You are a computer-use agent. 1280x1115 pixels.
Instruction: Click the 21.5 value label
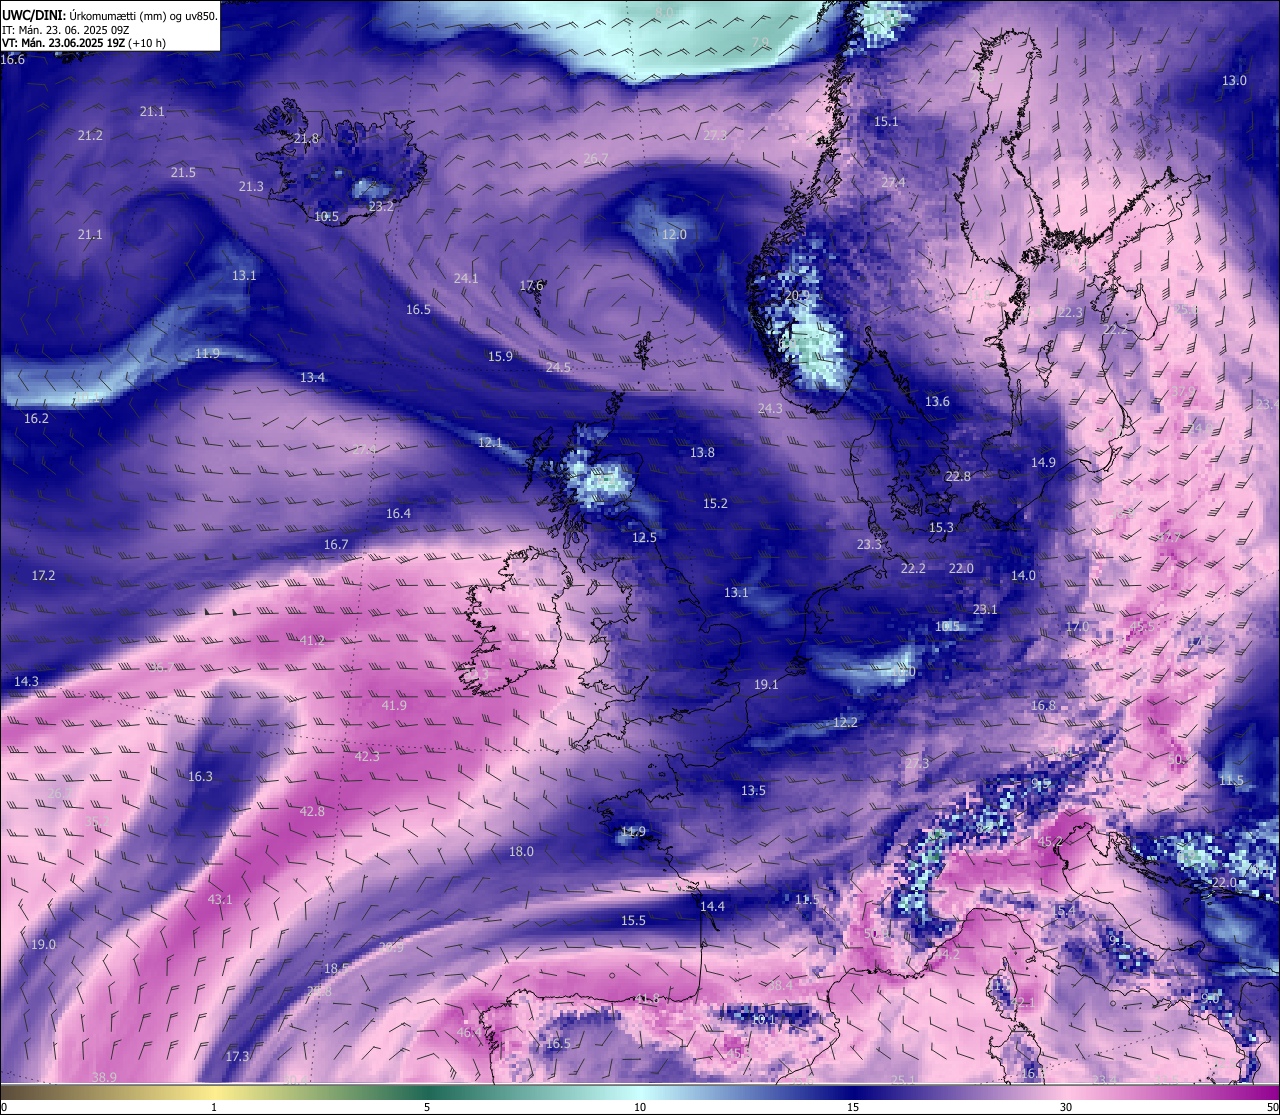click(x=183, y=173)
